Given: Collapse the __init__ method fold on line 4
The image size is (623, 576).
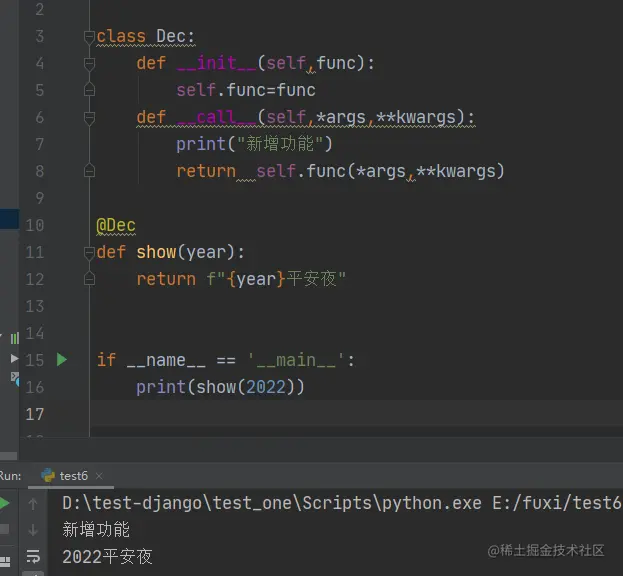Looking at the screenshot, I should click(x=89, y=64).
